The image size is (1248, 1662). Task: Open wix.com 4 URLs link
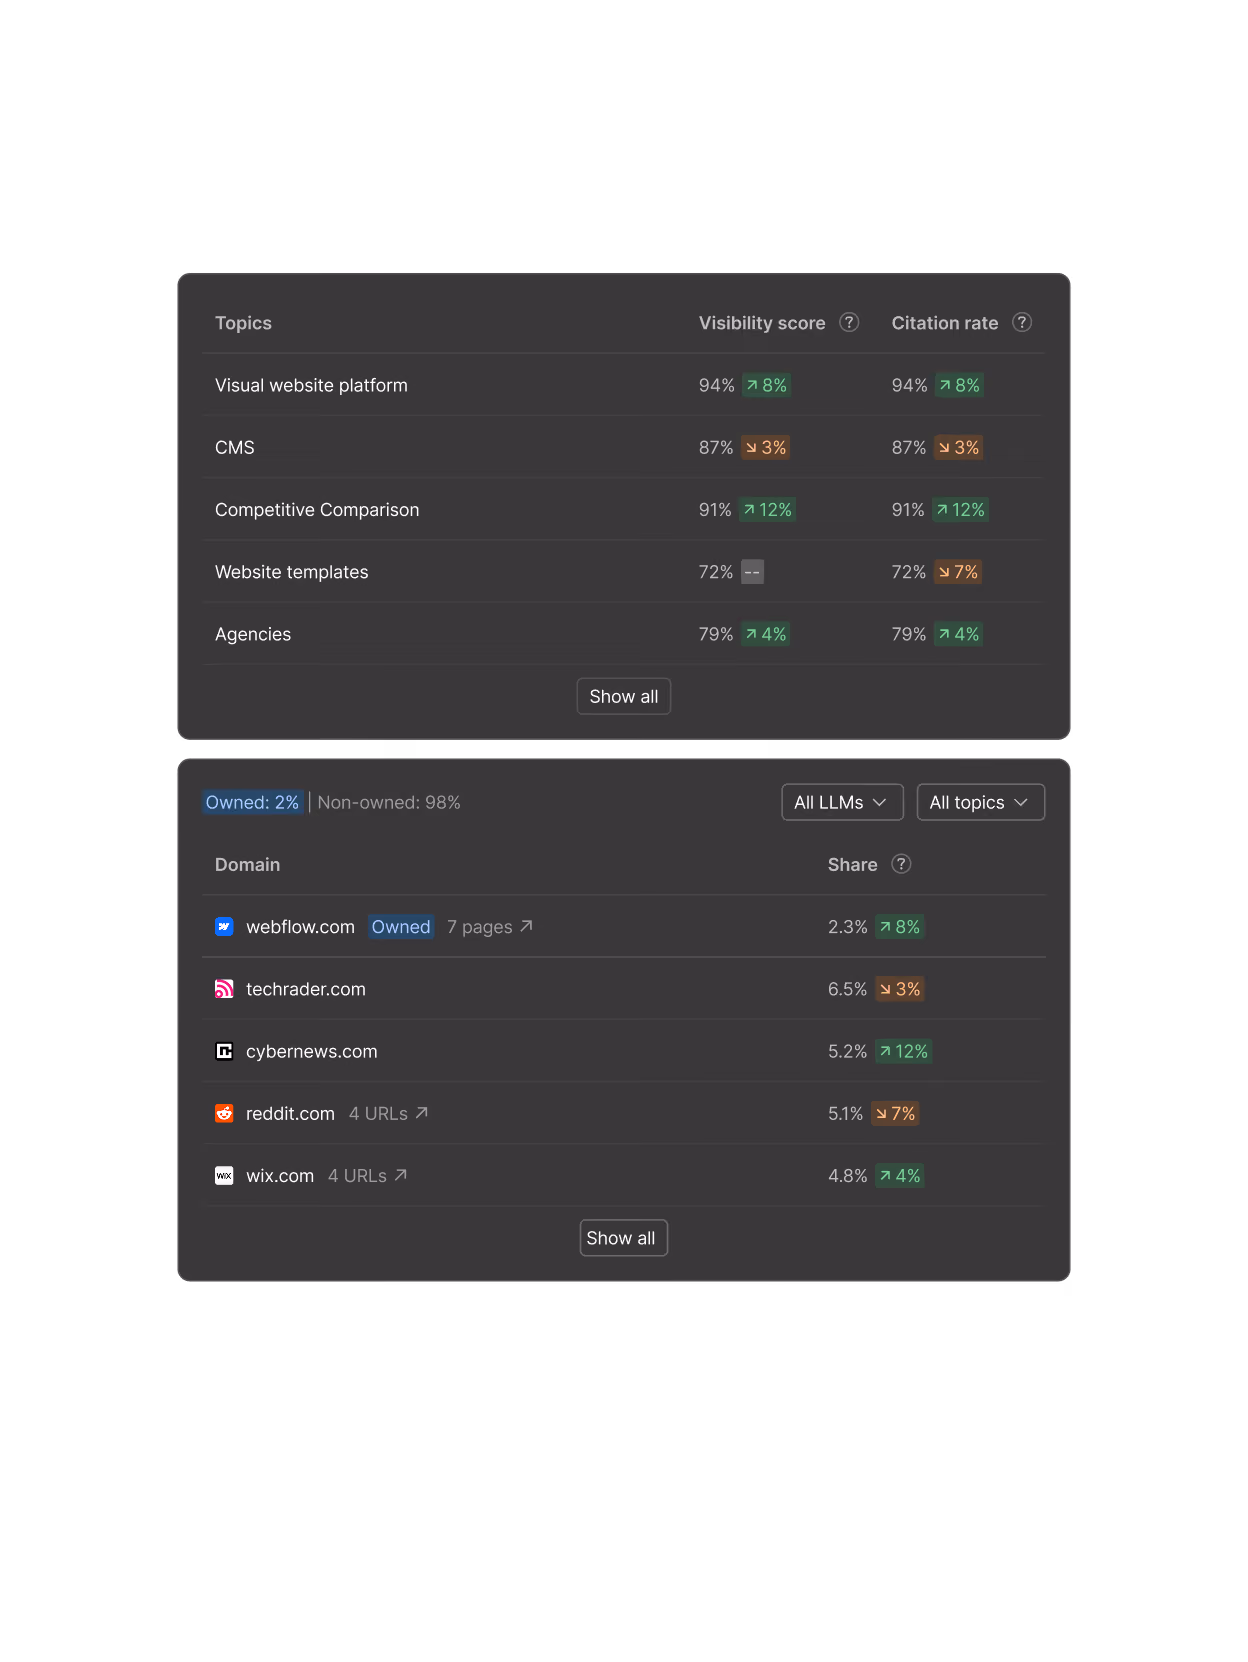point(367,1175)
